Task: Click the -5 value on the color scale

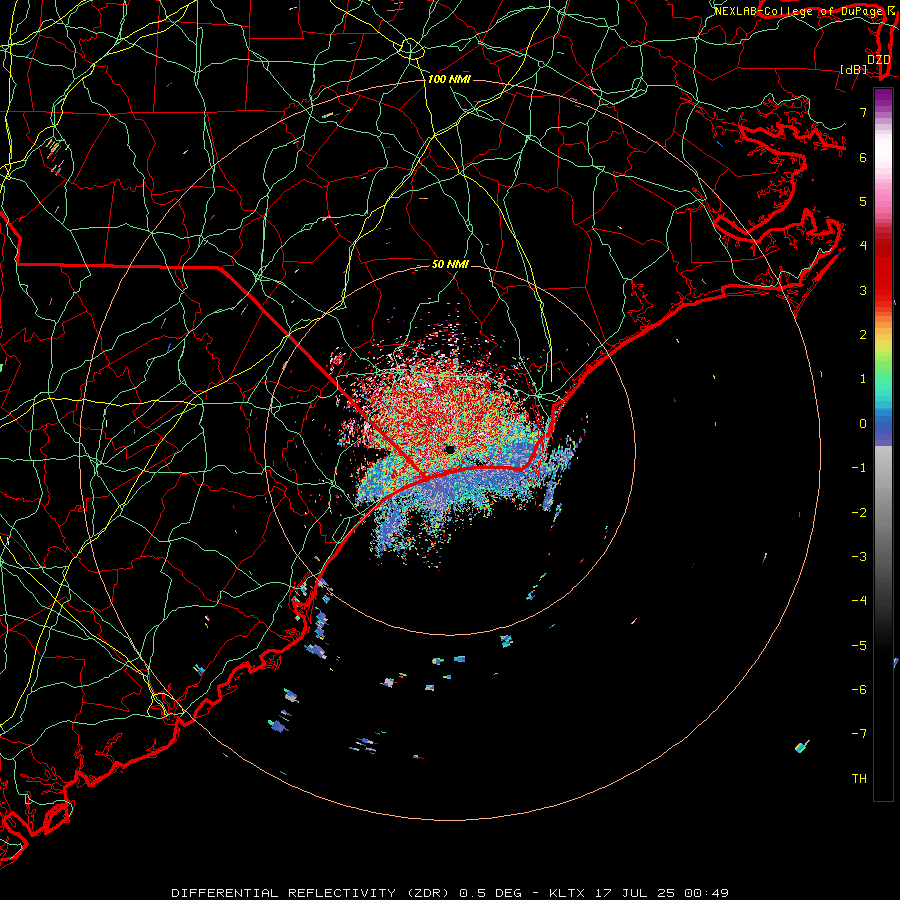Action: click(x=859, y=646)
